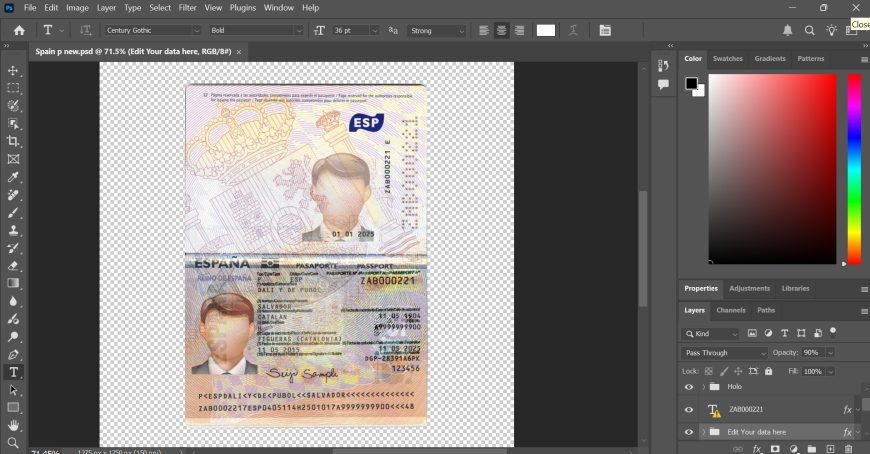
Task: Open the Search magnifier icon
Action: (810, 31)
